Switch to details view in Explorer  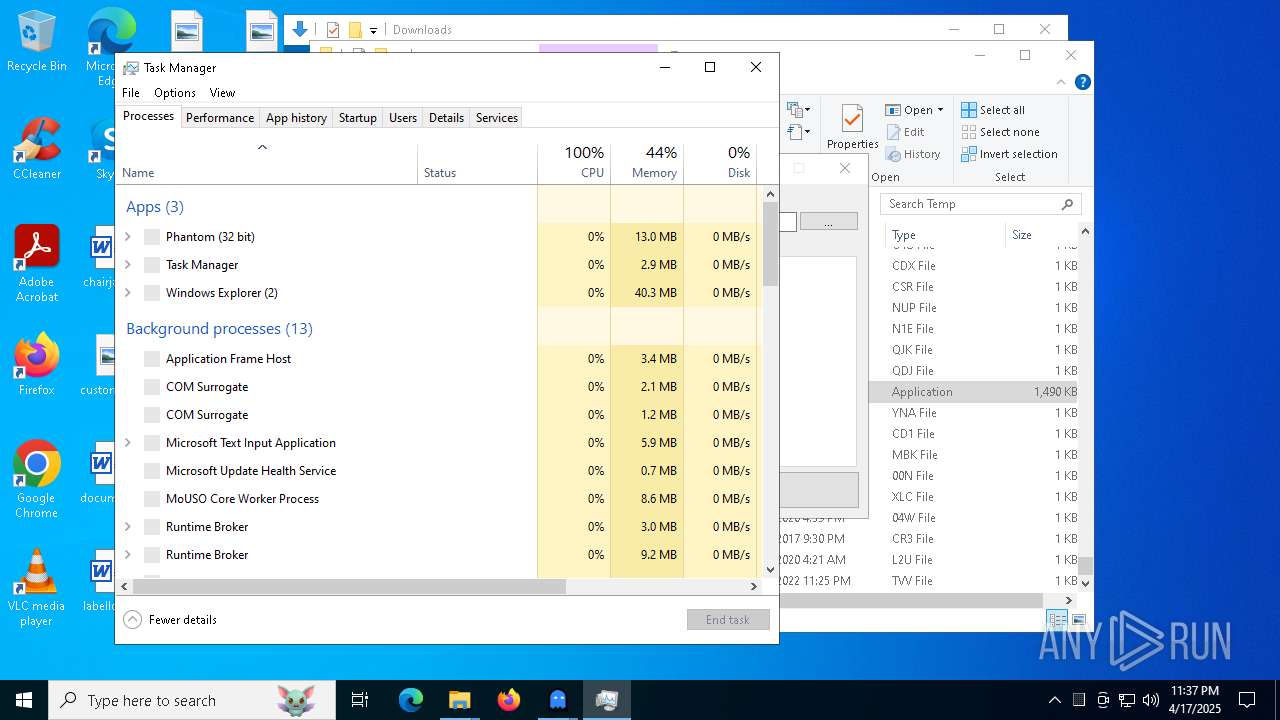tap(1057, 621)
